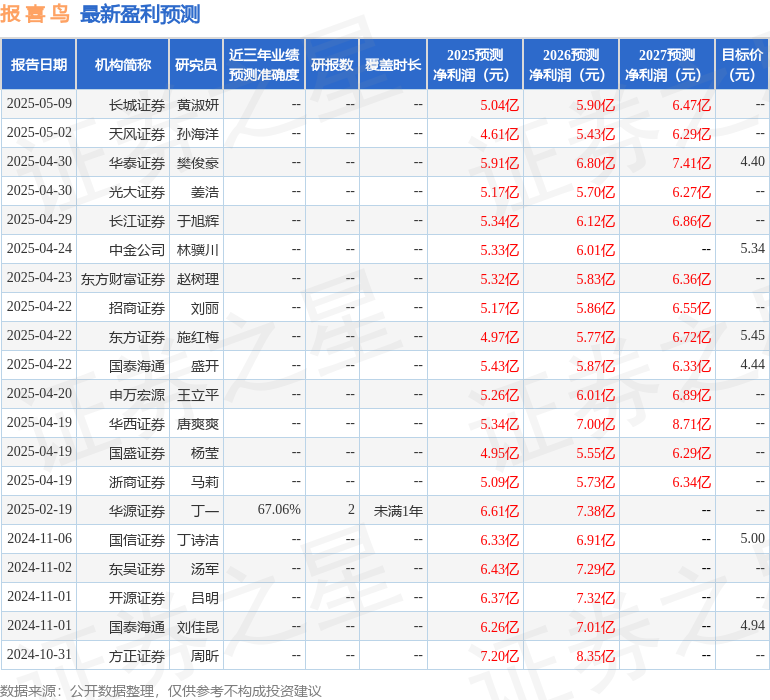Click researcher name 刘佳昆

pyautogui.click(x=198, y=627)
